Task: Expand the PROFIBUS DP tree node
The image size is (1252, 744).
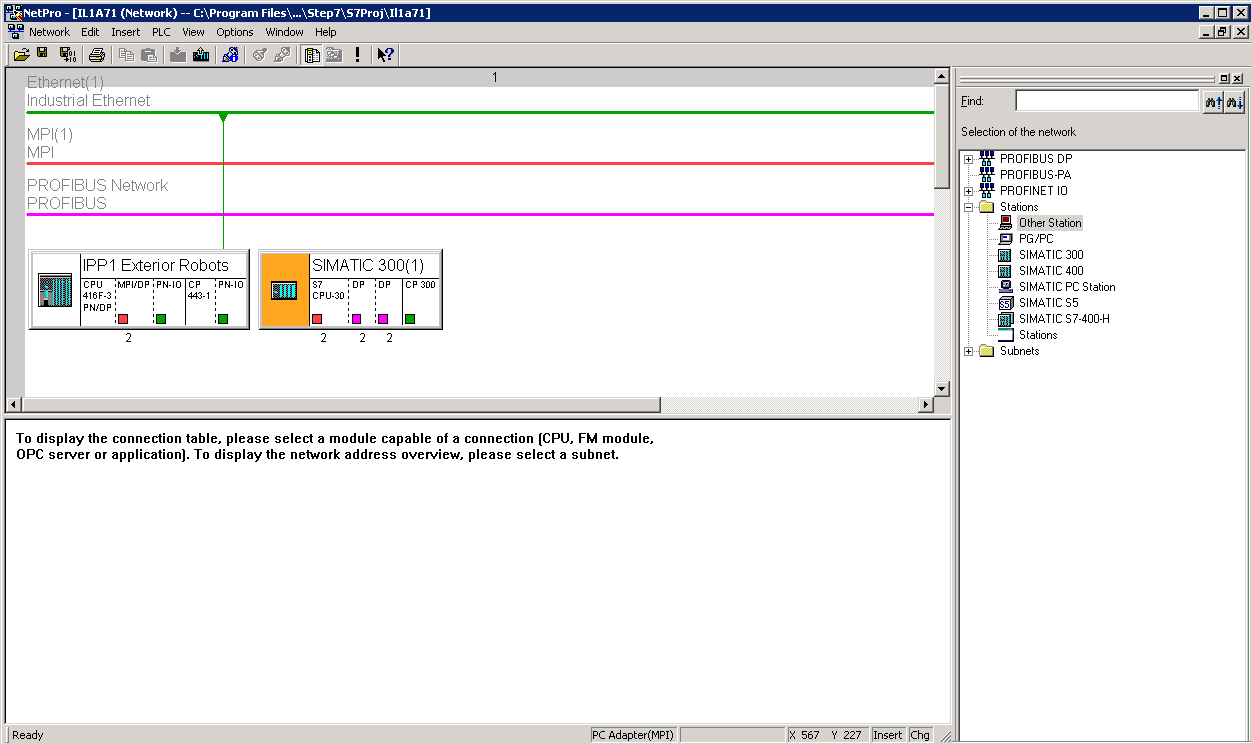Action: pyautogui.click(x=968, y=159)
